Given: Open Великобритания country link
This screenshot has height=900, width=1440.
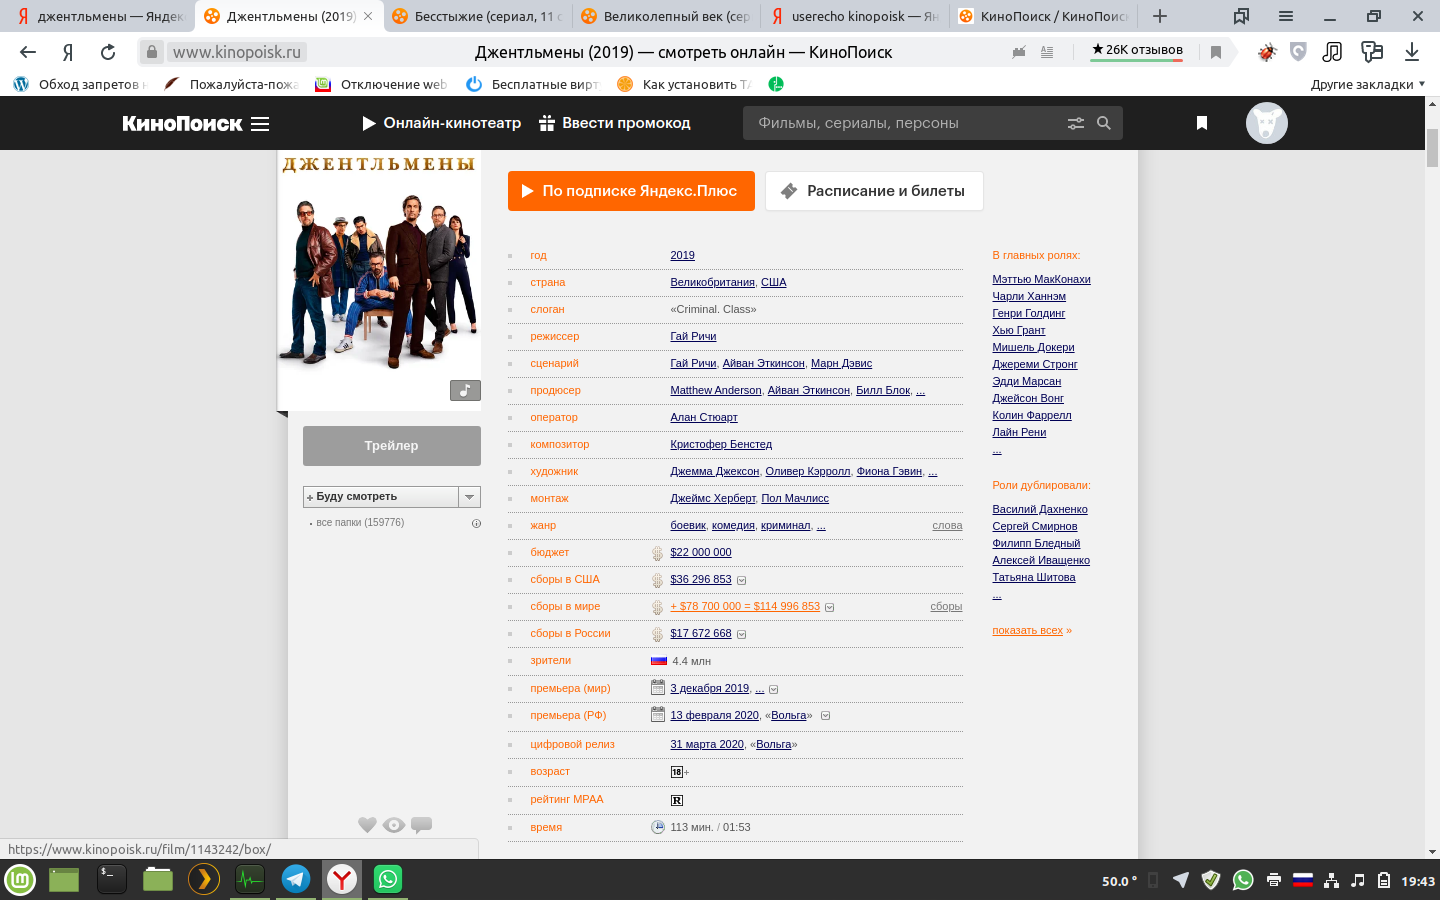Looking at the screenshot, I should (x=712, y=282).
